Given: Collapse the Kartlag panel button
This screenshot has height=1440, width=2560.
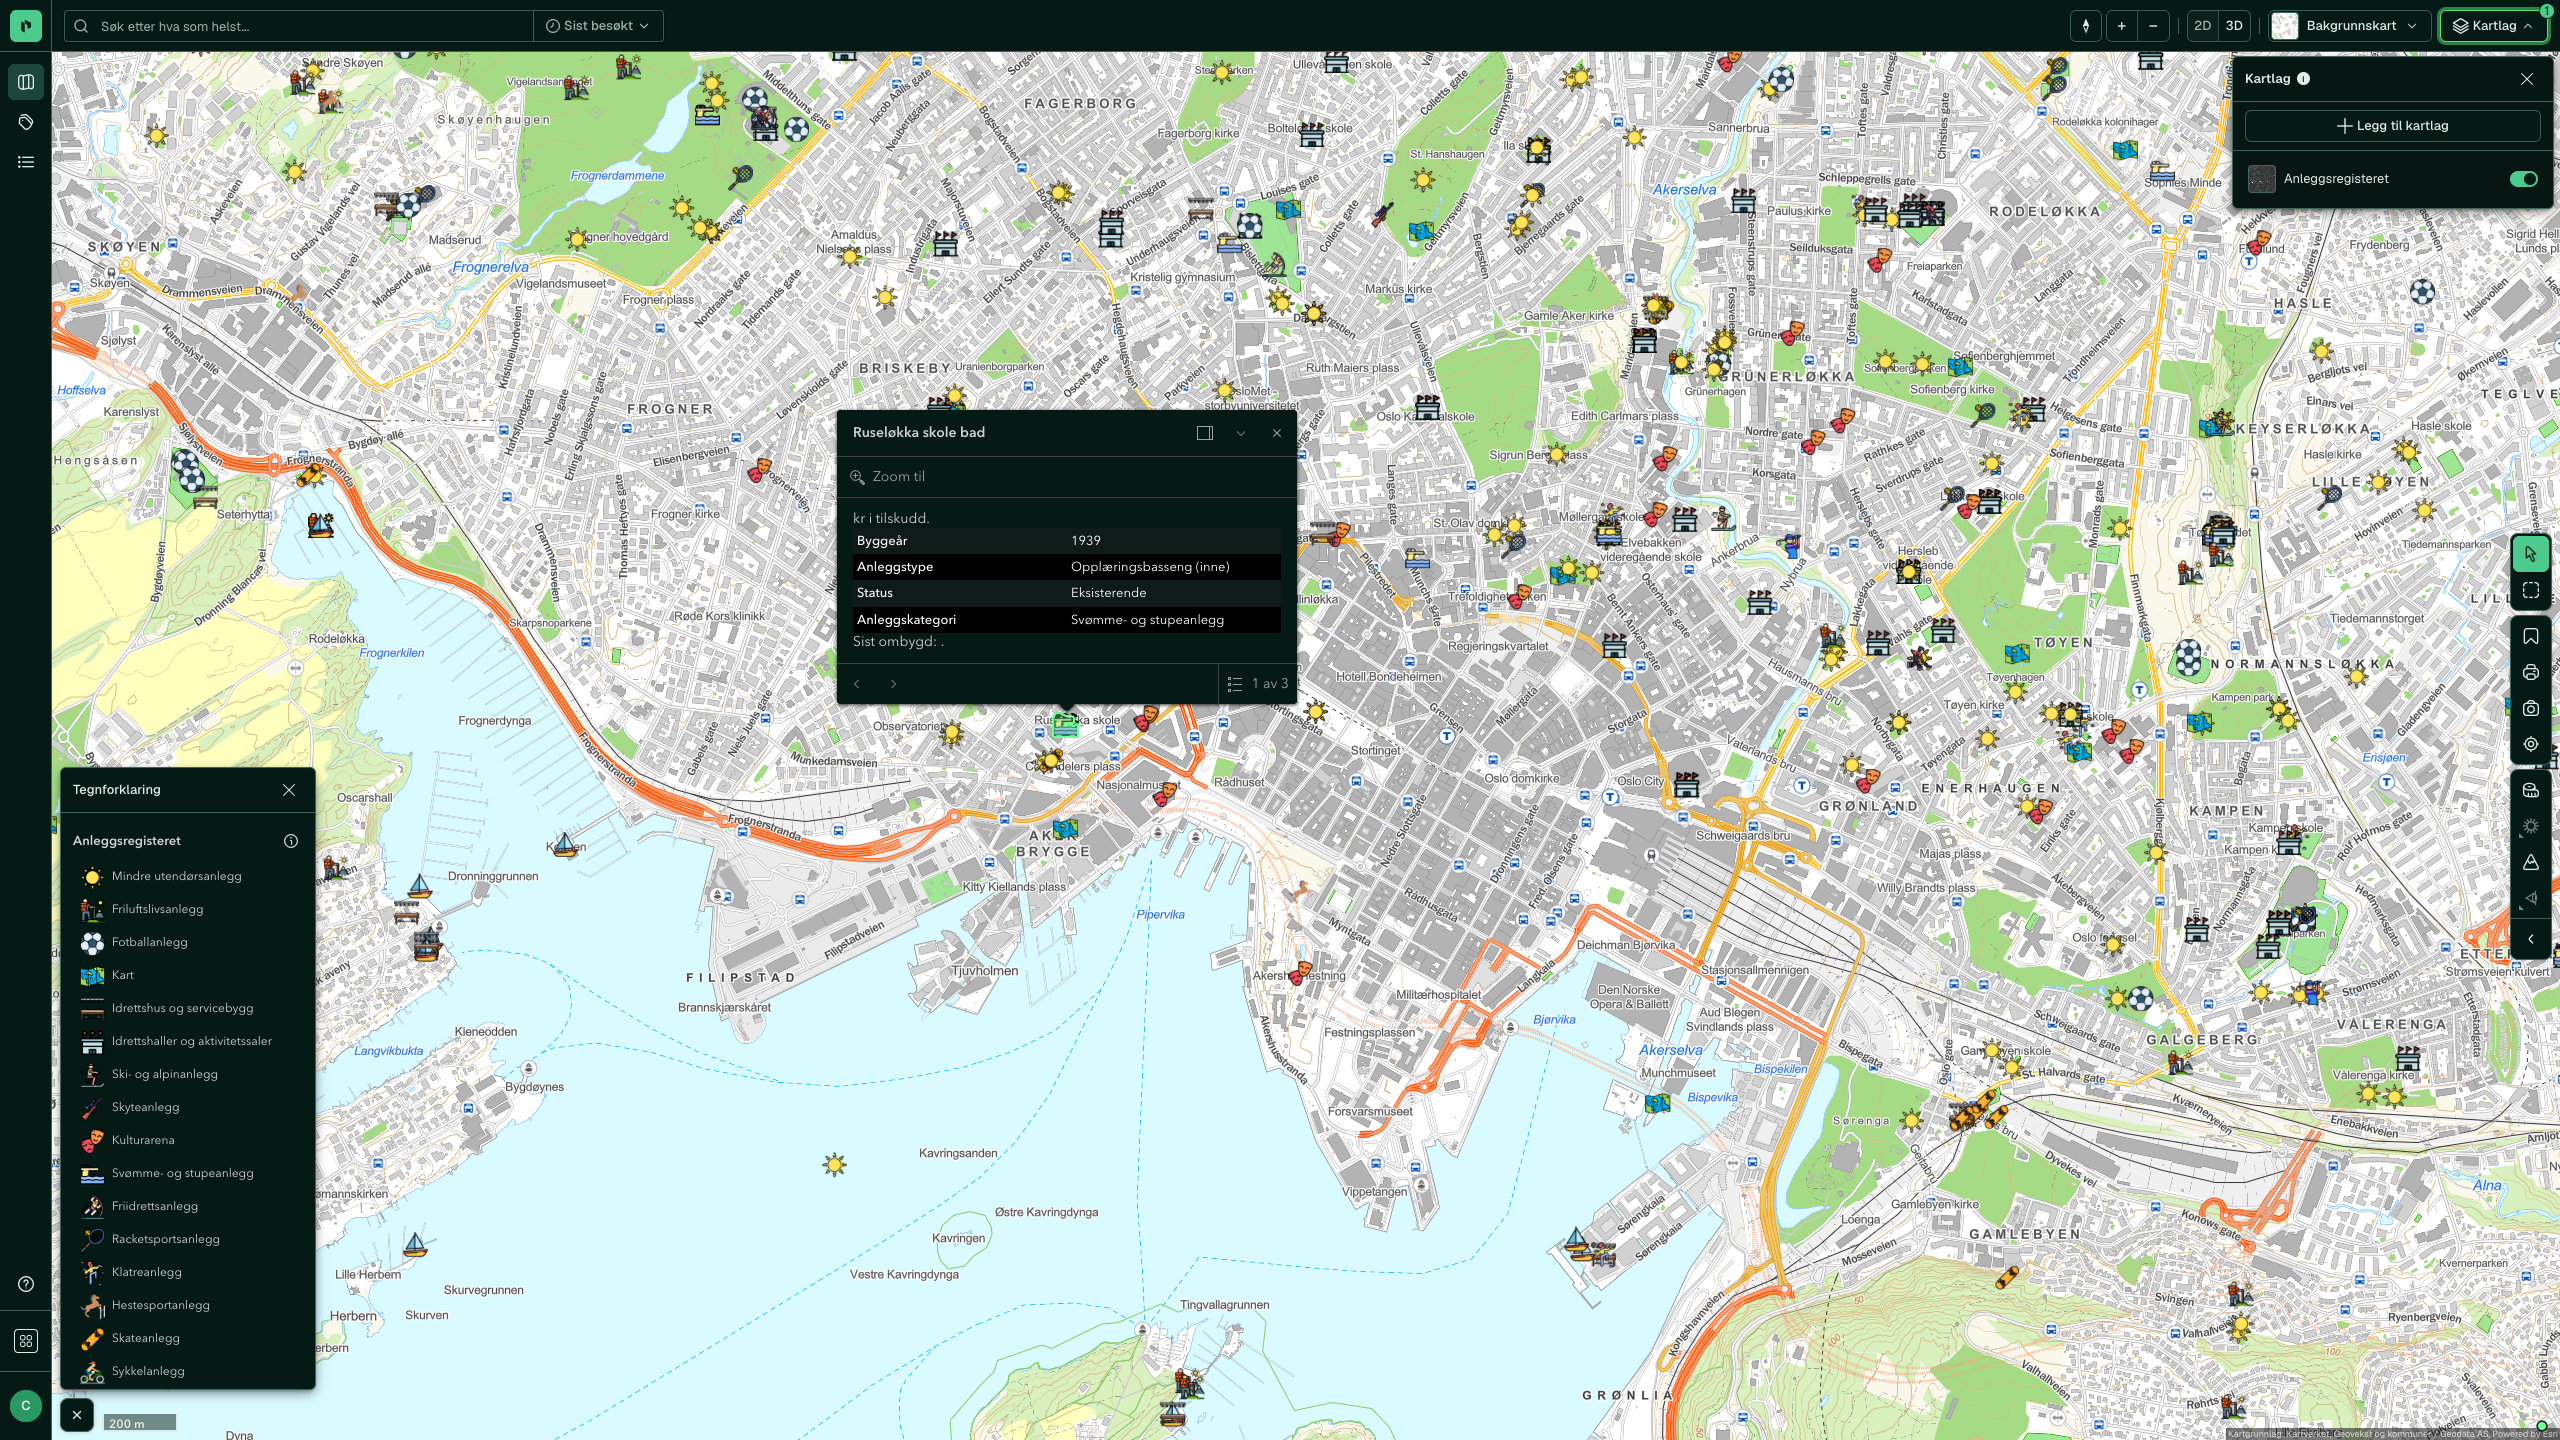Looking at the screenshot, I should 2493,26.
